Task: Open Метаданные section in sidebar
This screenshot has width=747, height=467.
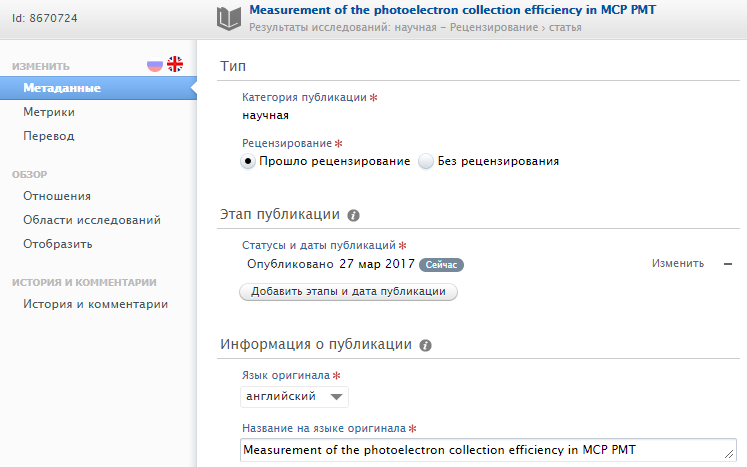Action: (61, 88)
